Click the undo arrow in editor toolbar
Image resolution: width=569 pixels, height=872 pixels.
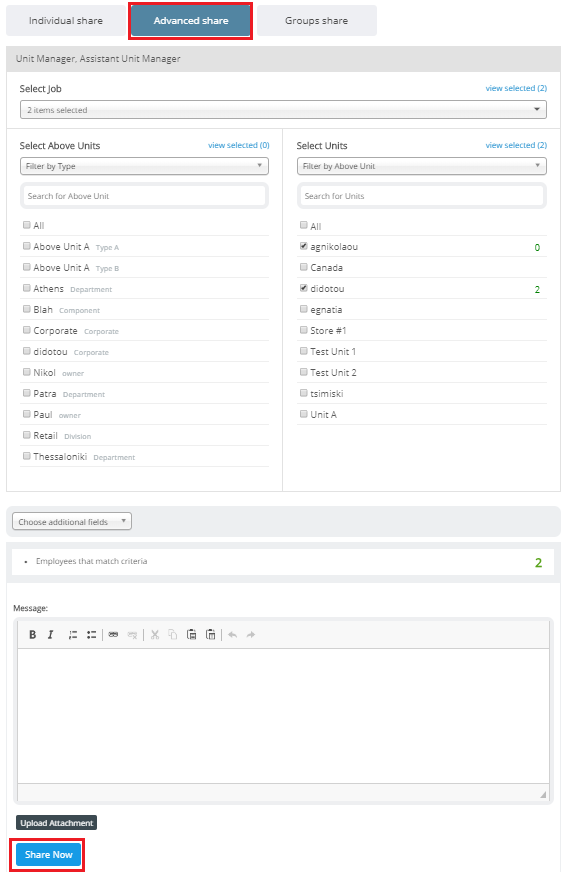click(x=232, y=635)
